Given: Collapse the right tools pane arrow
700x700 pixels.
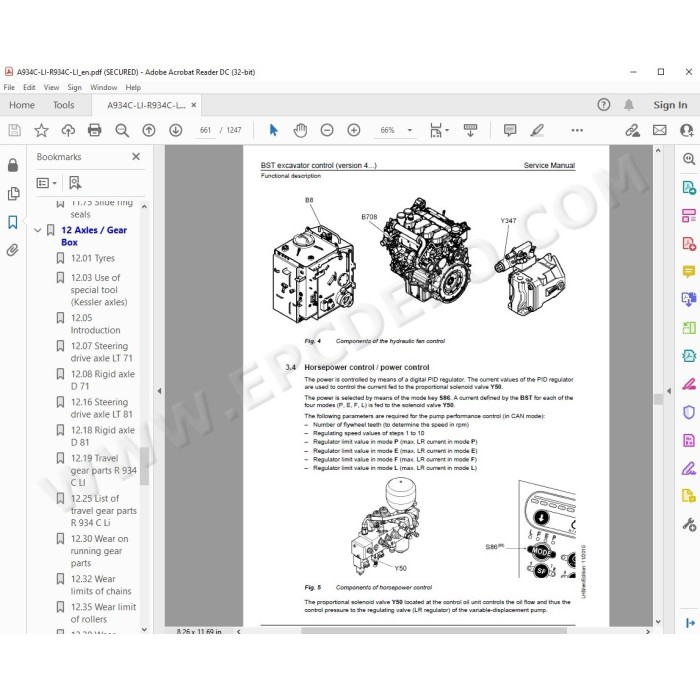Looking at the screenshot, I should pyautogui.click(x=669, y=391).
